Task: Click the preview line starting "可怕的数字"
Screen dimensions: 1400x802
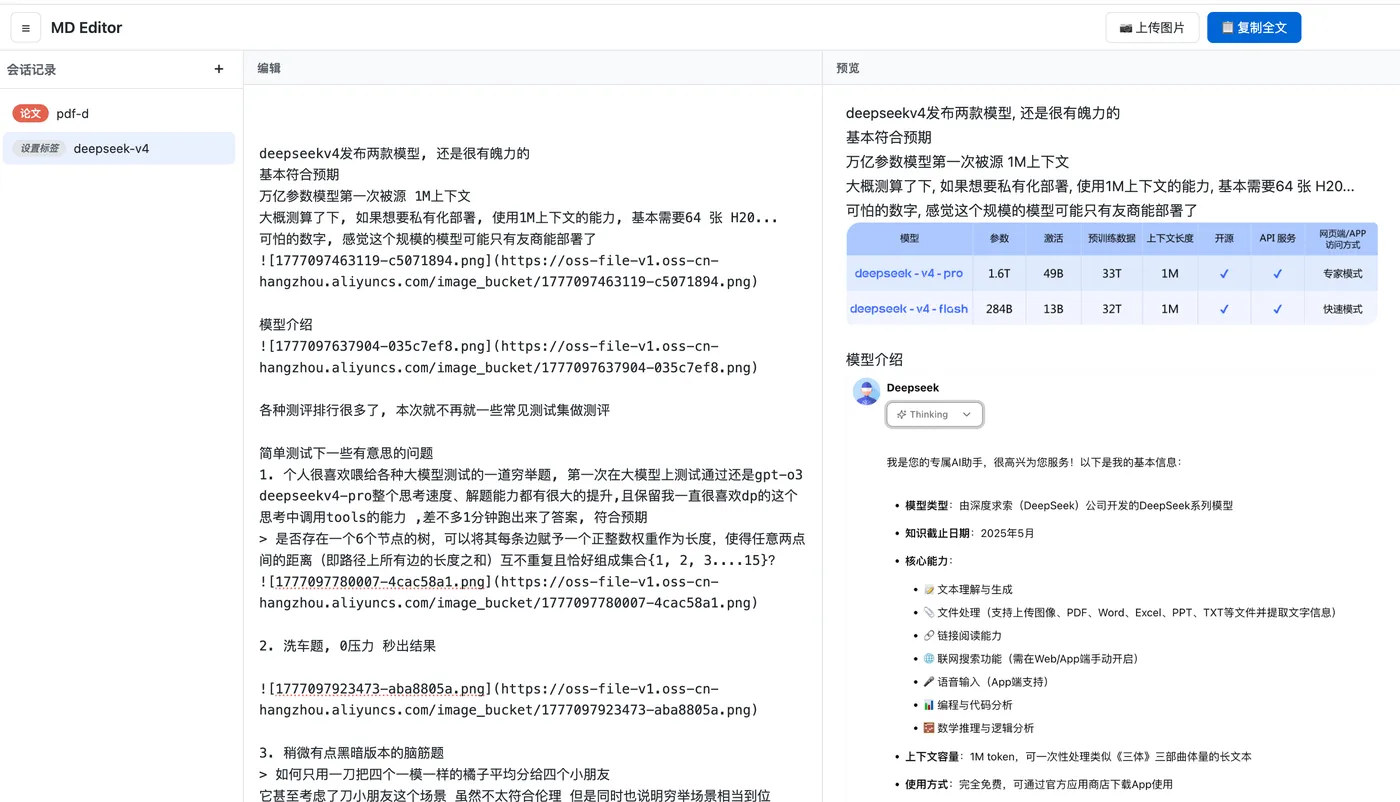Action: (x=1022, y=210)
